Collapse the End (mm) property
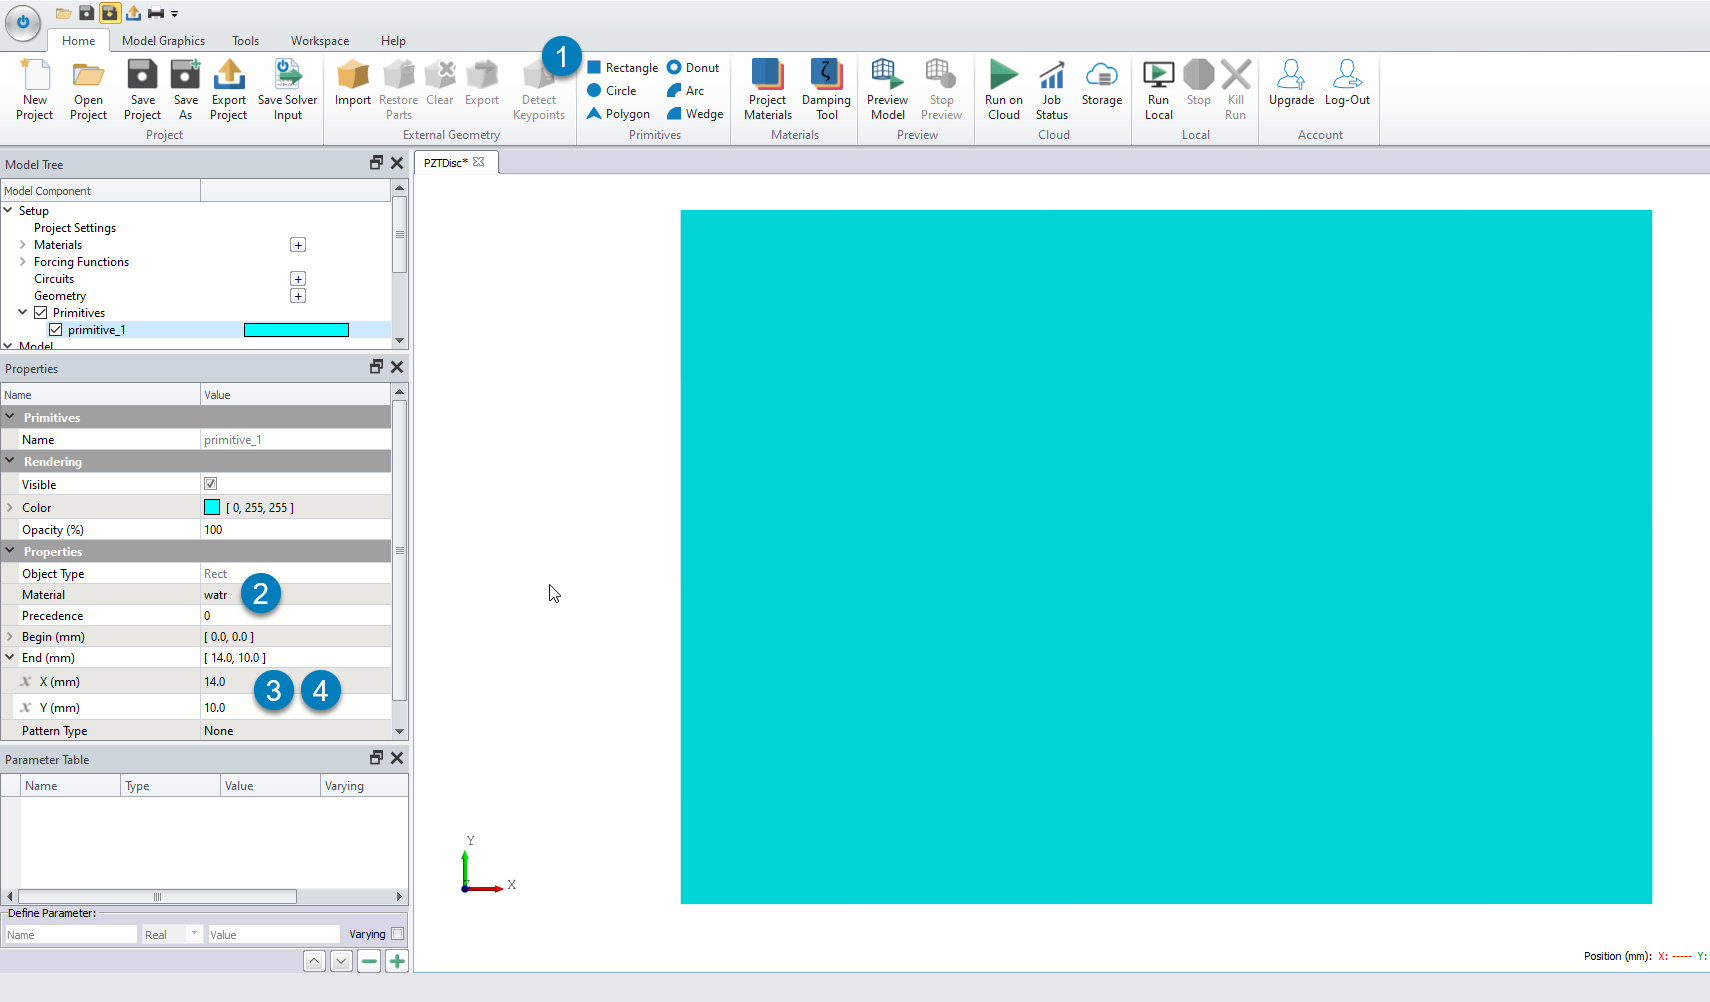The height and width of the screenshot is (1002, 1710). [x=10, y=658]
